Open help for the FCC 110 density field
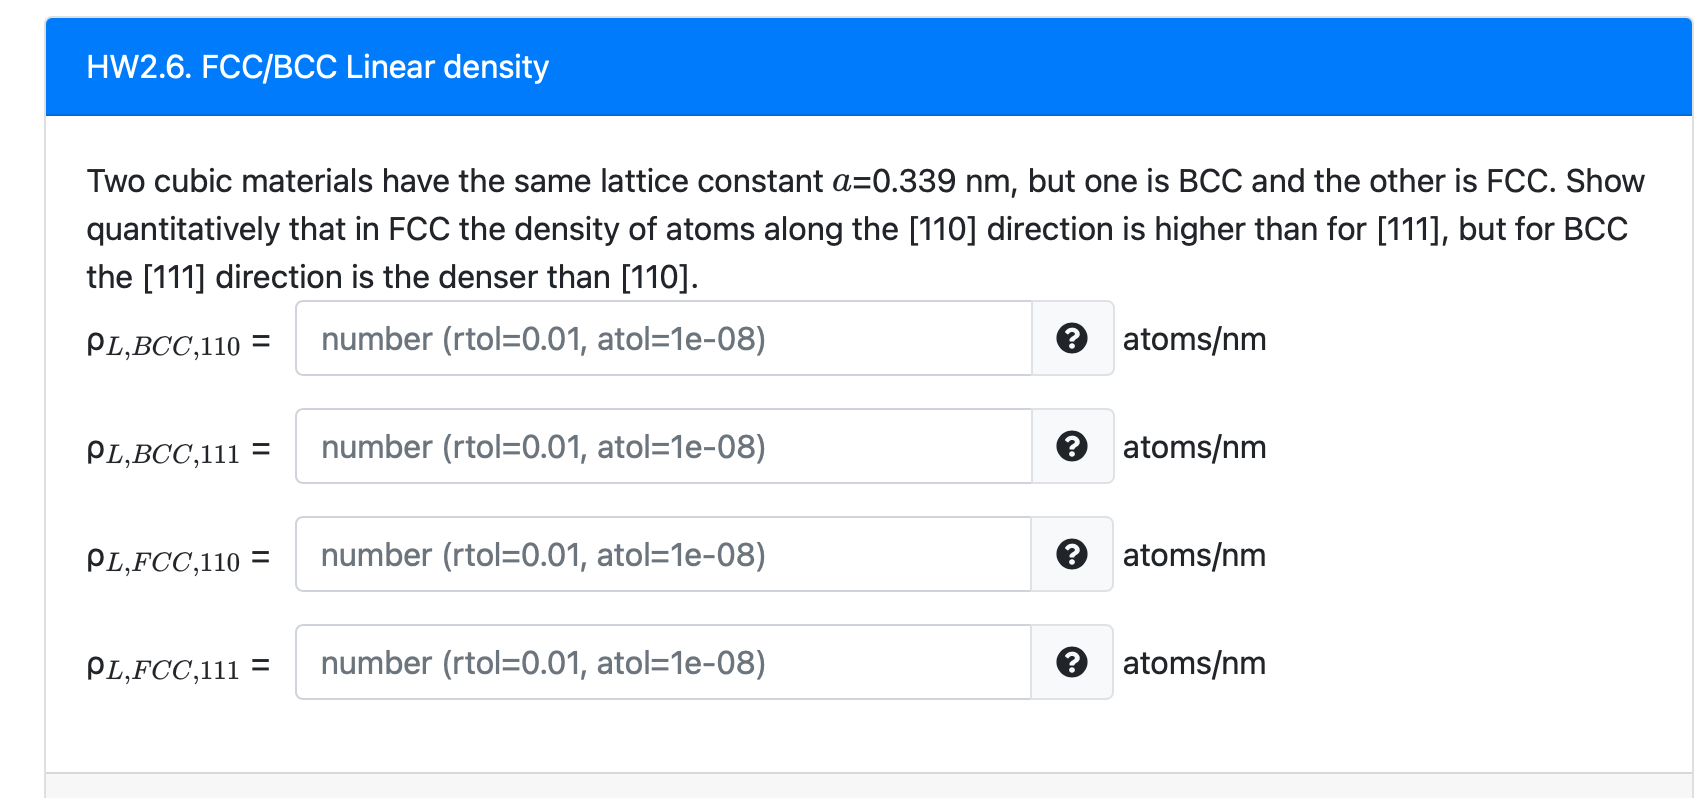Image resolution: width=1700 pixels, height=798 pixels. [x=1072, y=554]
